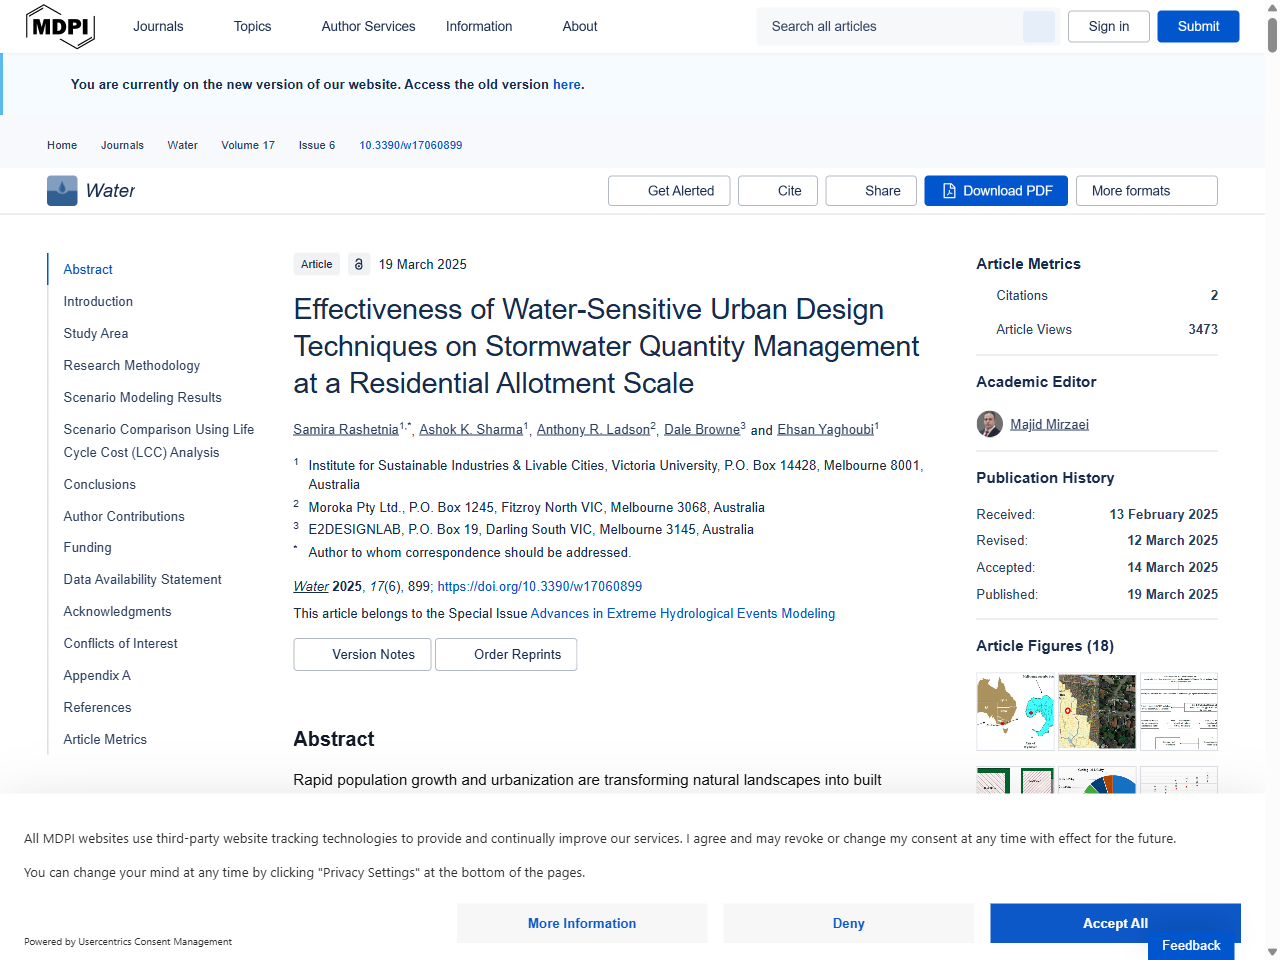Expand the Journals dropdown
The width and height of the screenshot is (1280, 960).
(158, 26)
